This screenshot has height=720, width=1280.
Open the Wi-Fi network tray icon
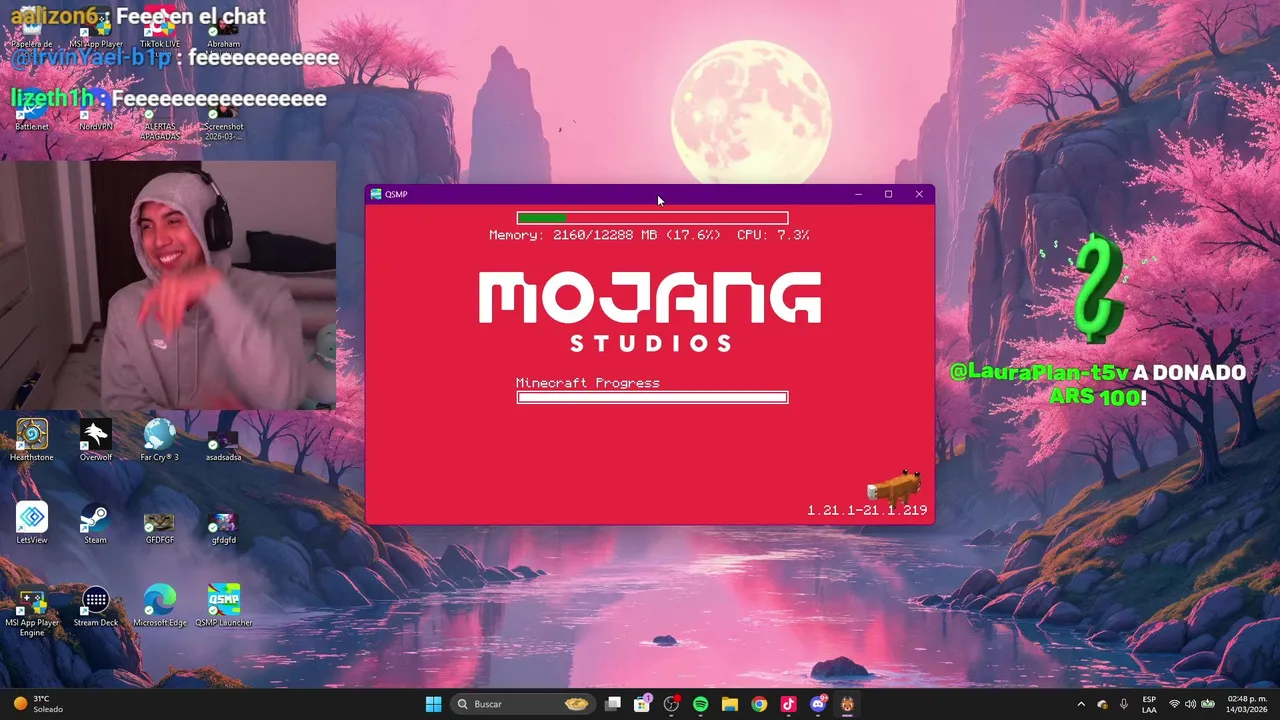[1174, 704]
